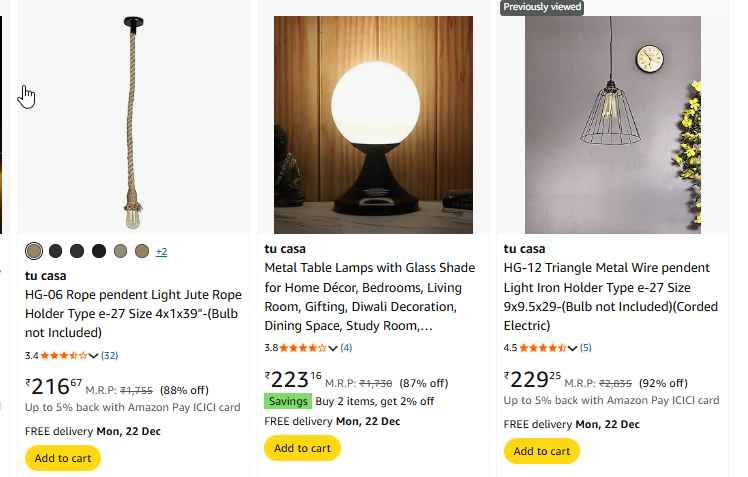Add Metal Table Lamp to cart
Viewport: 748px width, 477px height.
click(x=302, y=448)
